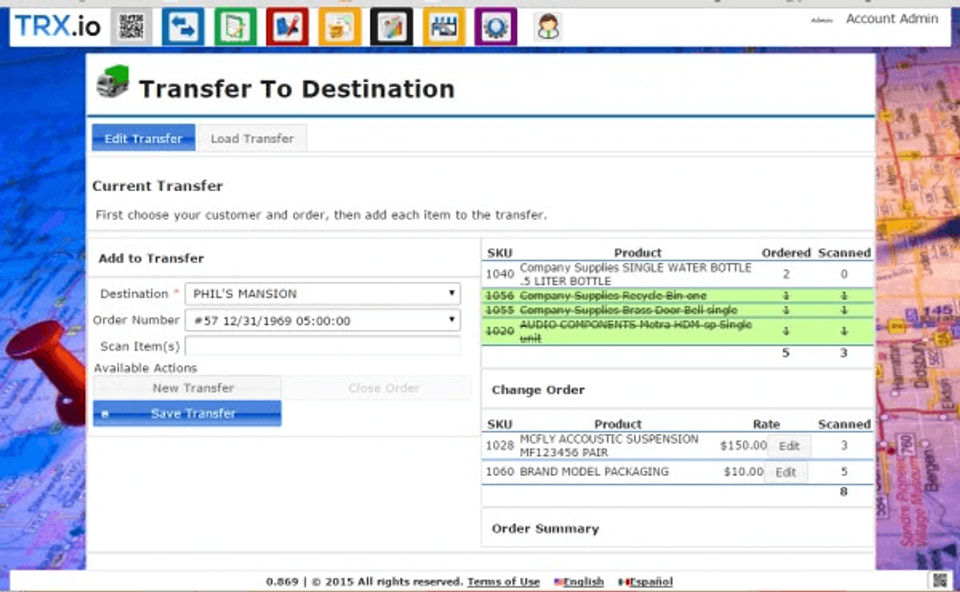Click SKU 1060 cell
Image resolution: width=960 pixels, height=592 pixels.
(500, 472)
